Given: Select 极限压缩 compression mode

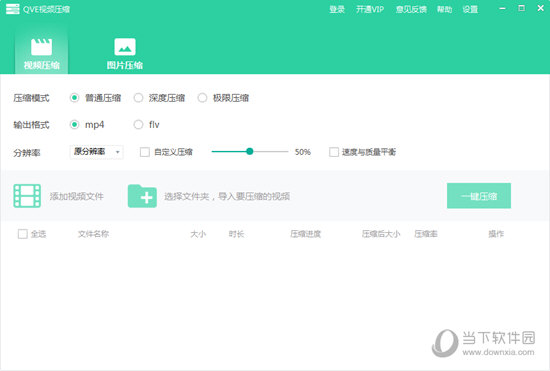Looking at the screenshot, I should click(202, 98).
